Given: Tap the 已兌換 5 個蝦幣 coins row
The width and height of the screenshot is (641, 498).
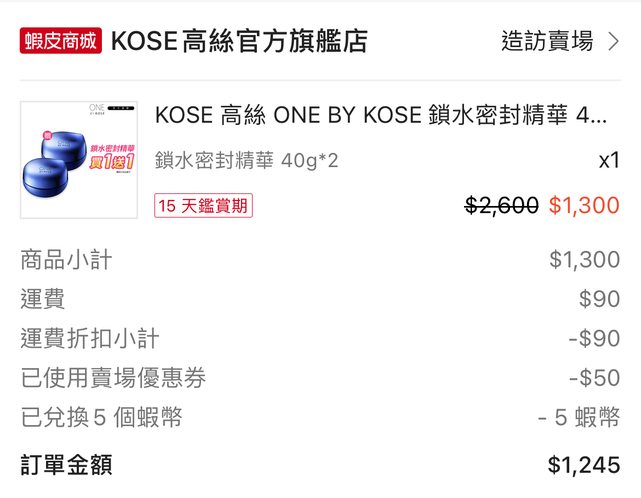Looking at the screenshot, I should coord(101,418).
